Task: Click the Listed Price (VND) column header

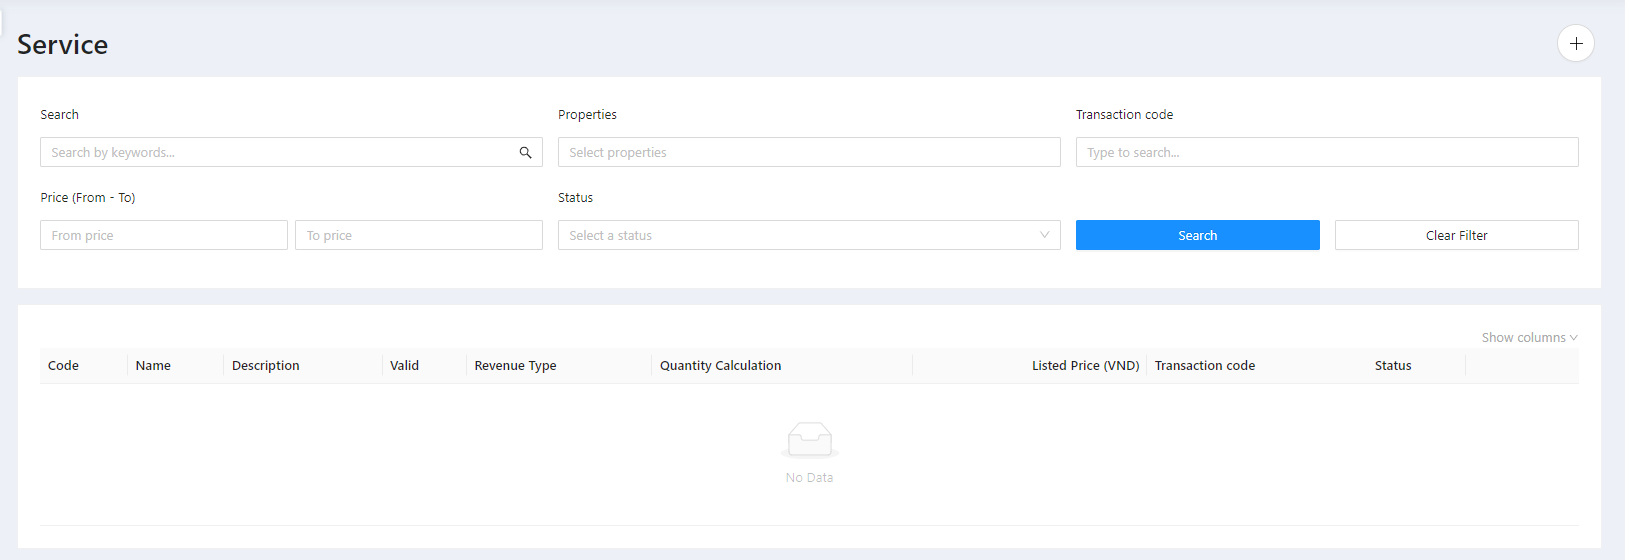Action: [x=1085, y=366]
